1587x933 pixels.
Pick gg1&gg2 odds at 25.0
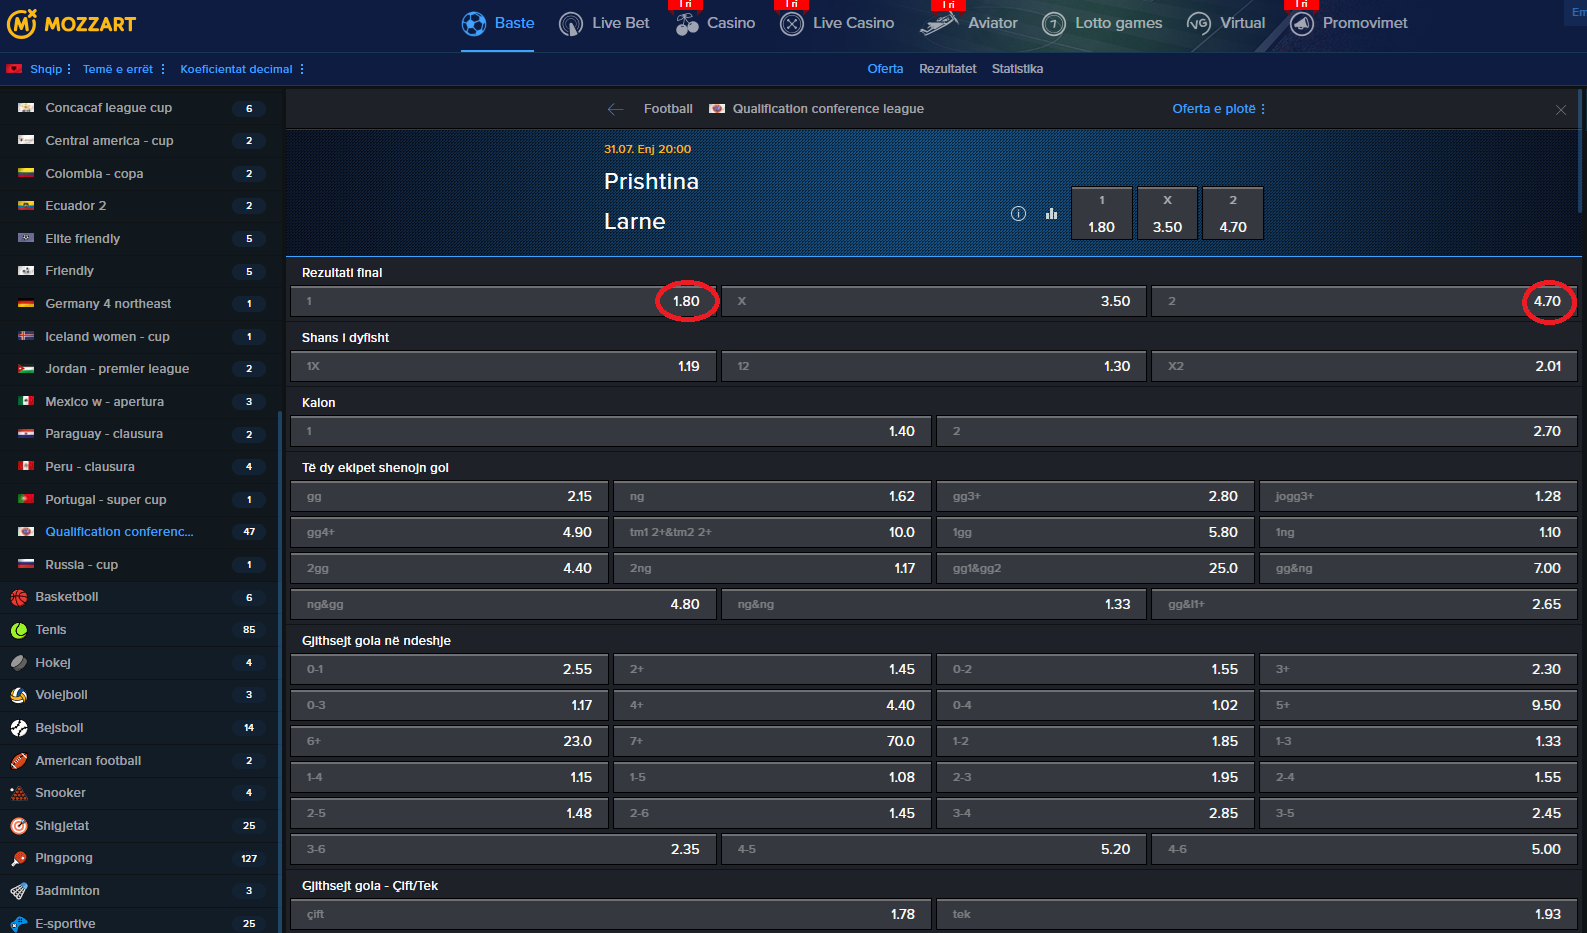pyautogui.click(x=1095, y=568)
